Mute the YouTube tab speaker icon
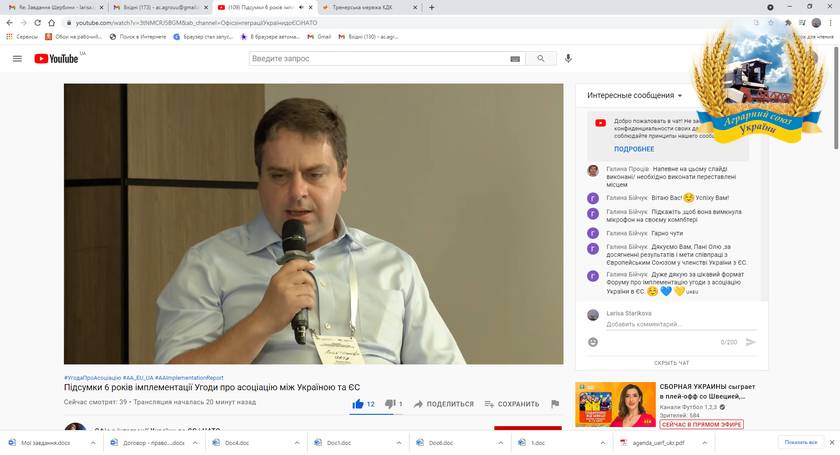This screenshot has height=455, width=840. pyautogui.click(x=301, y=8)
